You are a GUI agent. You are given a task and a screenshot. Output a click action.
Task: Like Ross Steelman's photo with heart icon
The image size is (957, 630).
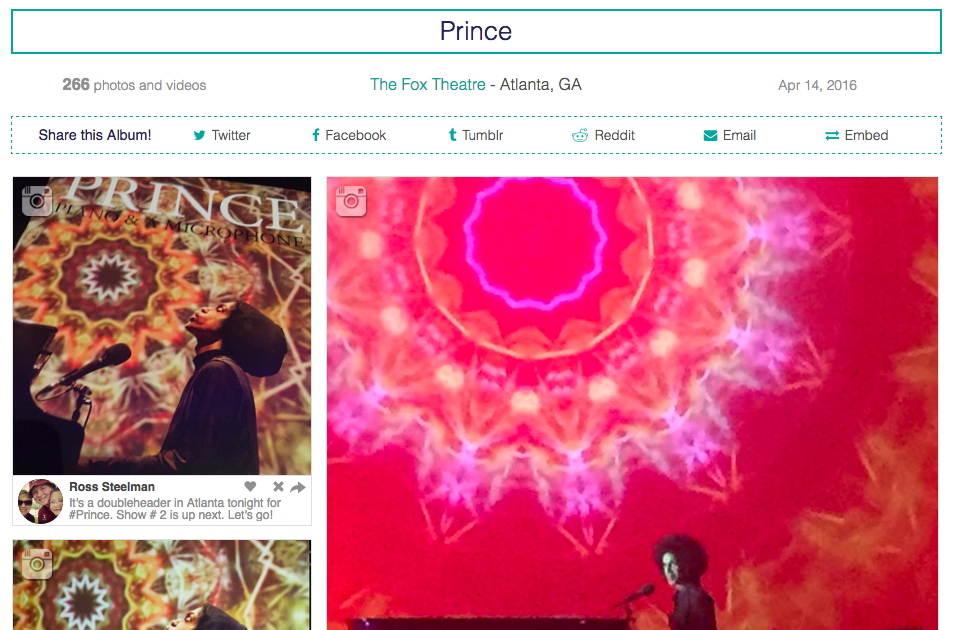pyautogui.click(x=250, y=487)
